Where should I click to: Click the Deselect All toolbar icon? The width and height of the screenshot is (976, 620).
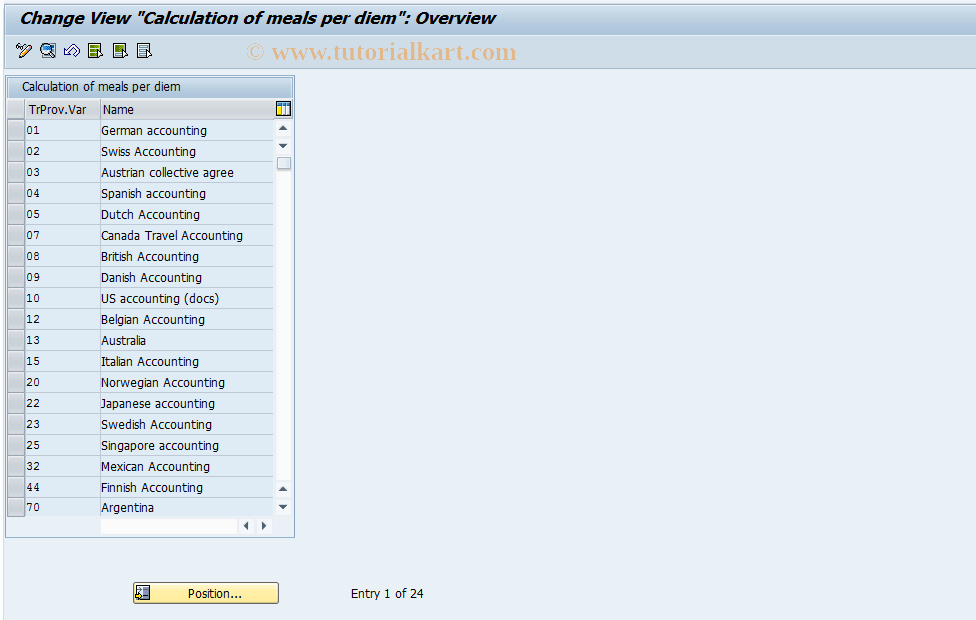144,51
